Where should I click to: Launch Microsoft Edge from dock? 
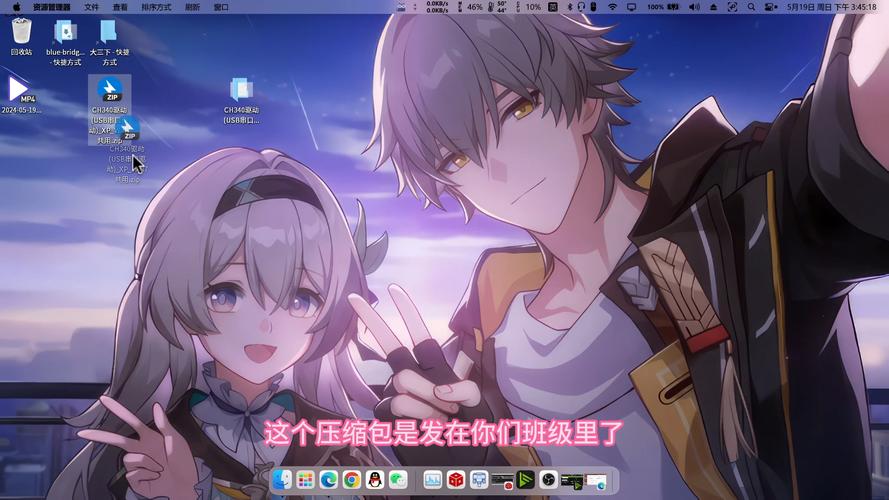[328, 480]
